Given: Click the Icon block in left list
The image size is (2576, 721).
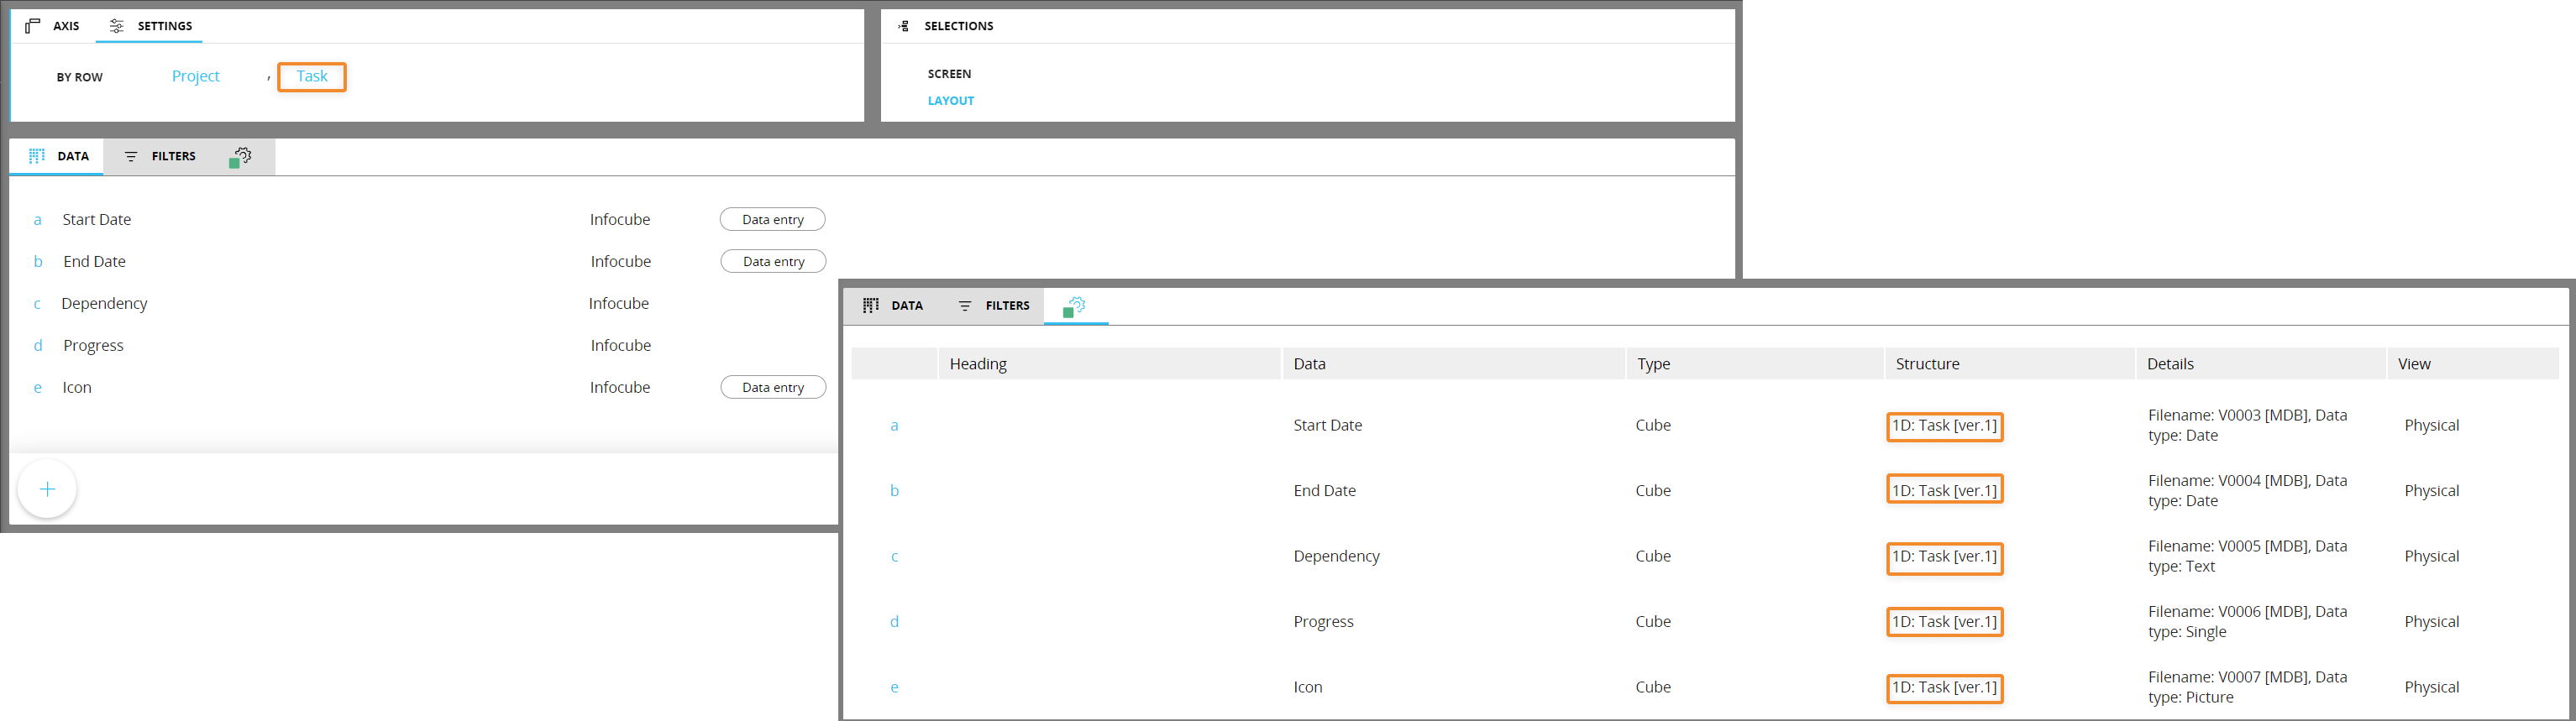Looking at the screenshot, I should pyautogui.click(x=77, y=387).
